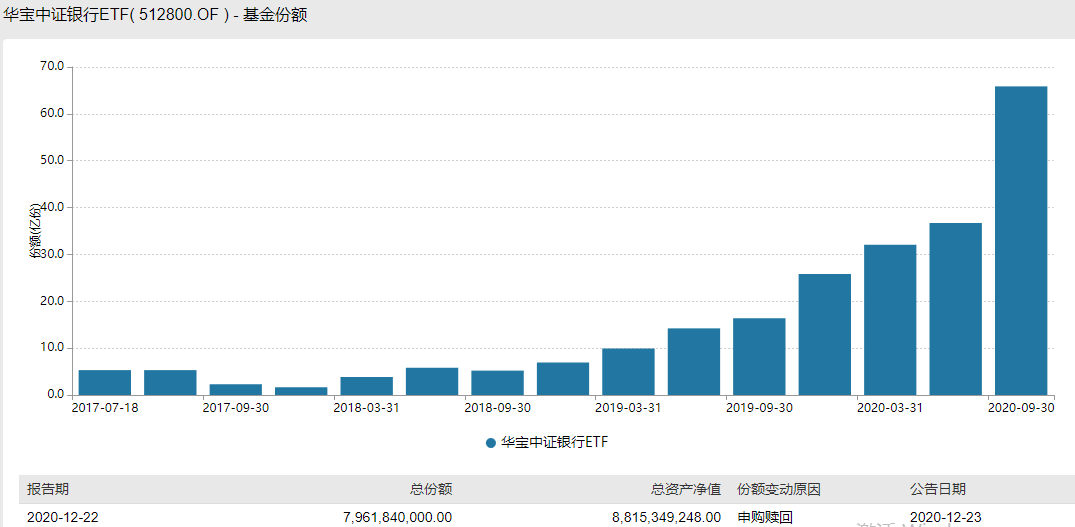Screen dimensions: 1075x527
Task: Click the 2018-09-30 x-axis label
Action: pyautogui.click(x=497, y=407)
